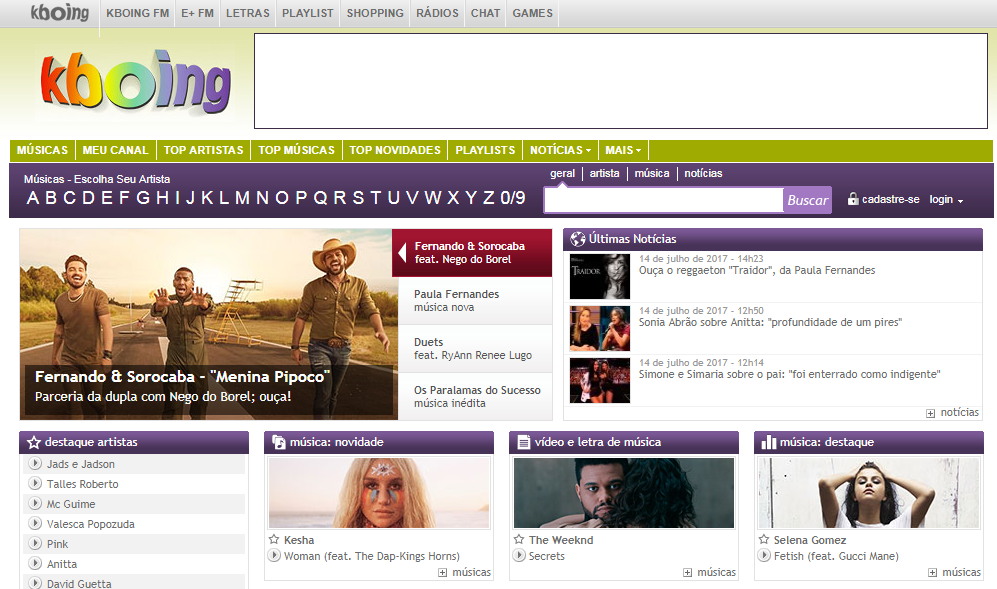The height and width of the screenshot is (589, 997).
Task: Browse artists starting with letter A
Action: (32, 198)
